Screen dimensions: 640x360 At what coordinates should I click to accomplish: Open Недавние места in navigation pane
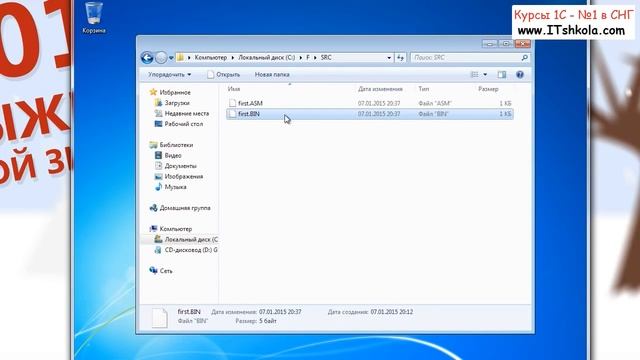(x=187, y=113)
